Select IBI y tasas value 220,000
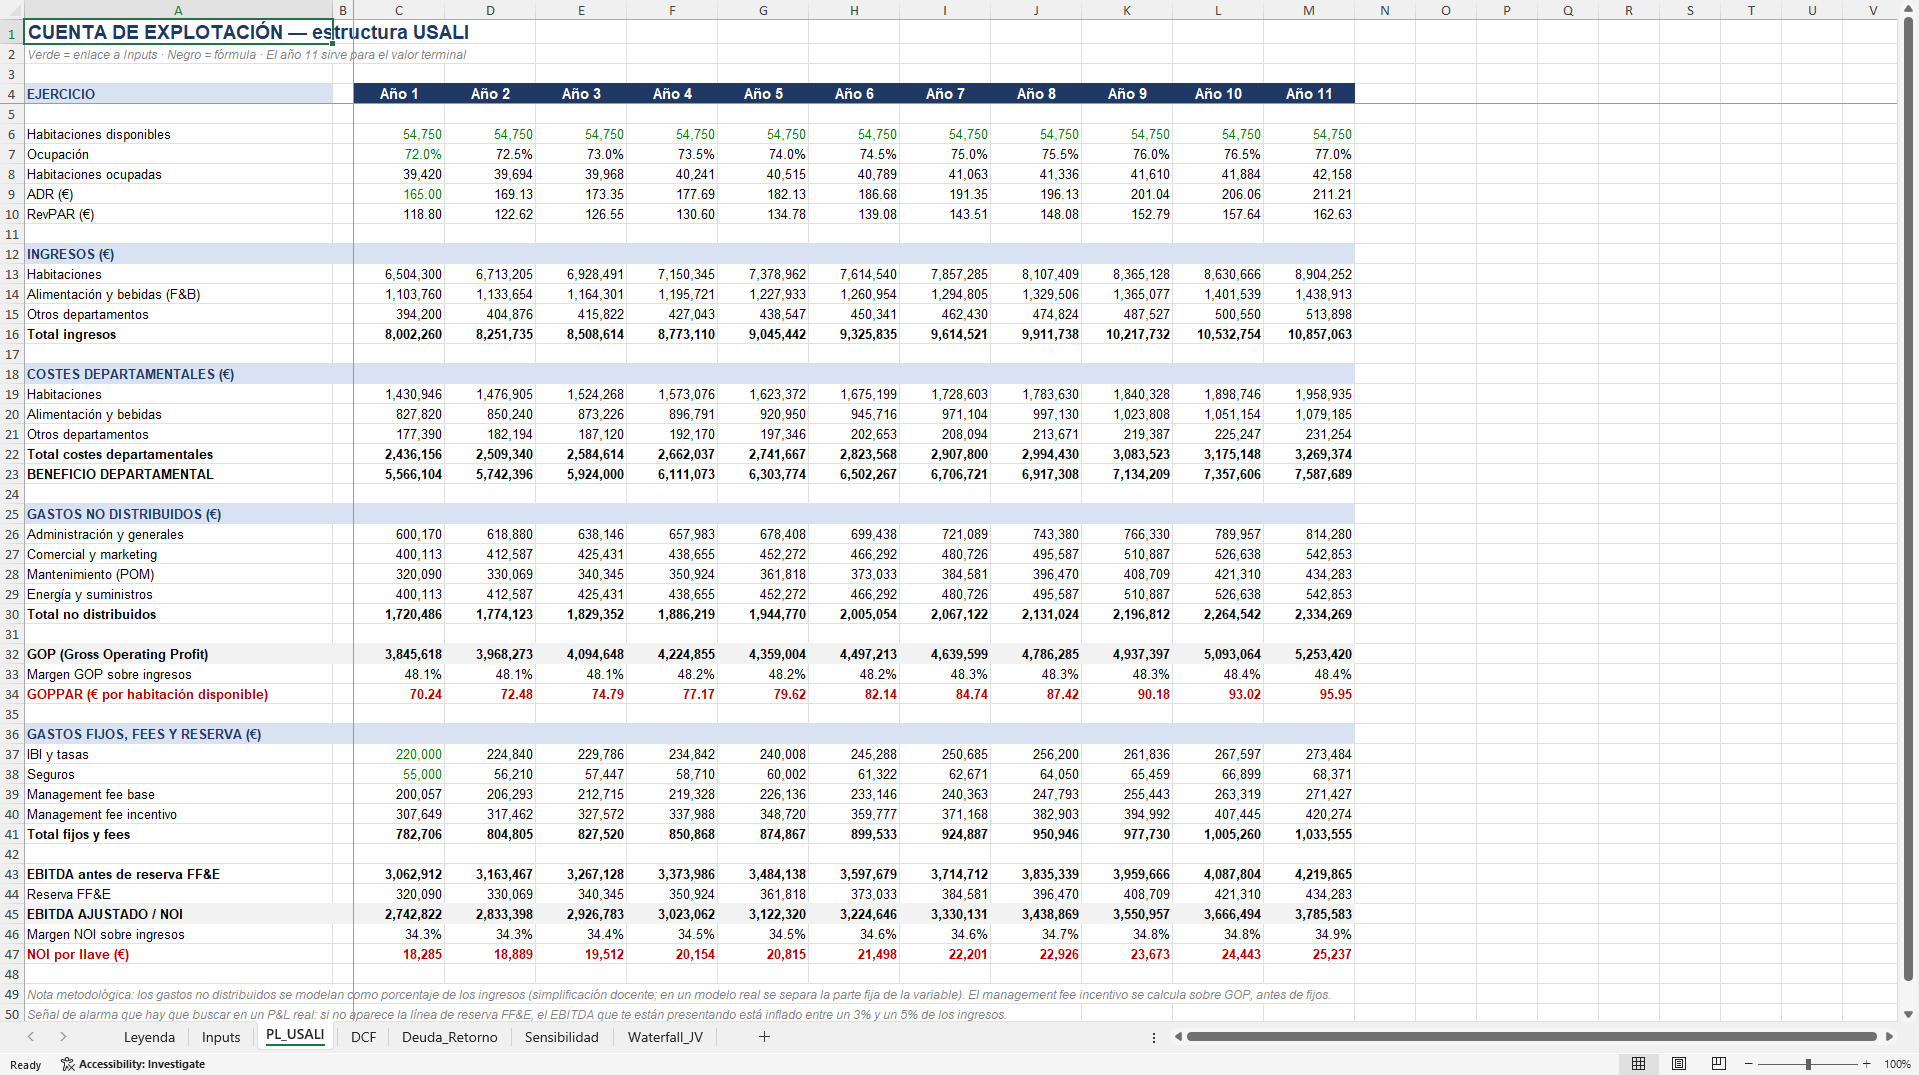 (399, 754)
